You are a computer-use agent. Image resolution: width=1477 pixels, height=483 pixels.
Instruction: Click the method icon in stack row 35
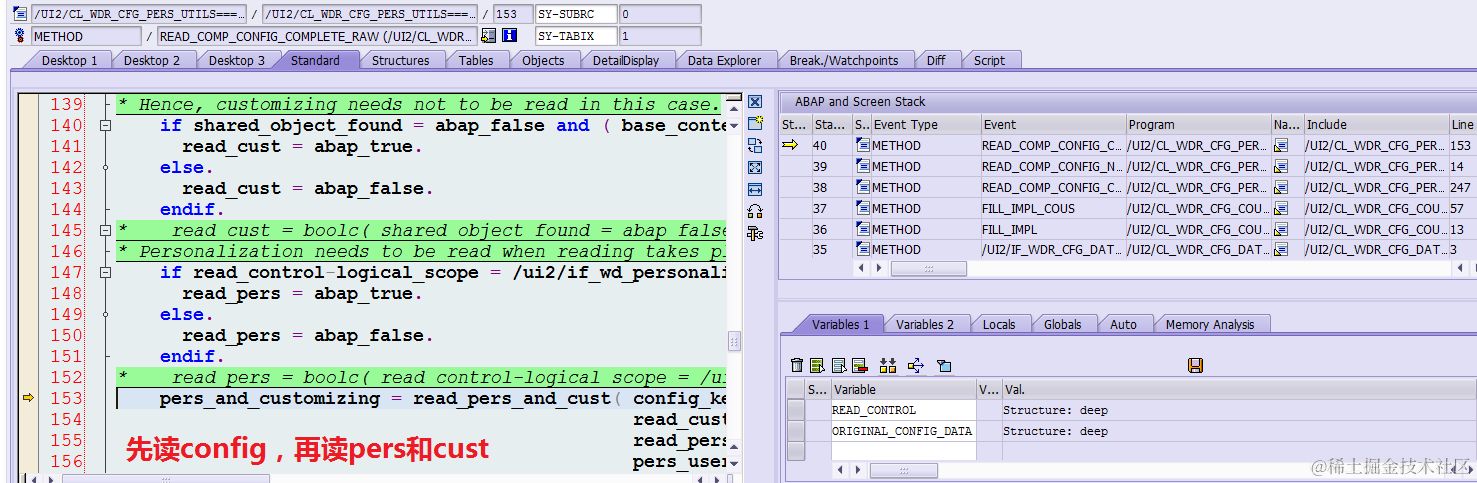tap(863, 250)
